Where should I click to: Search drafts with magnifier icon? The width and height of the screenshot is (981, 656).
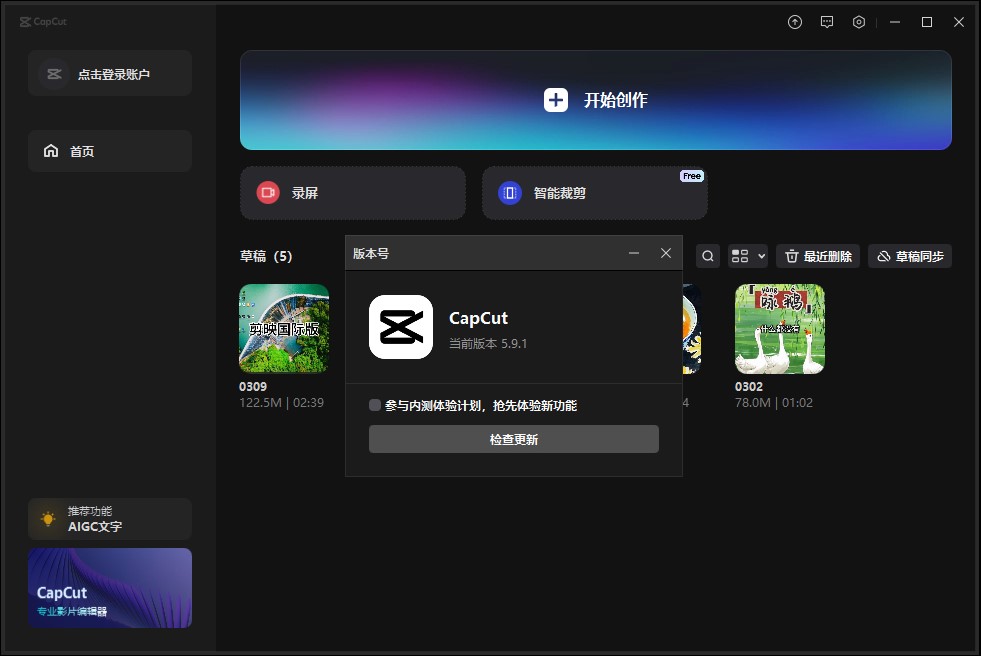[708, 256]
